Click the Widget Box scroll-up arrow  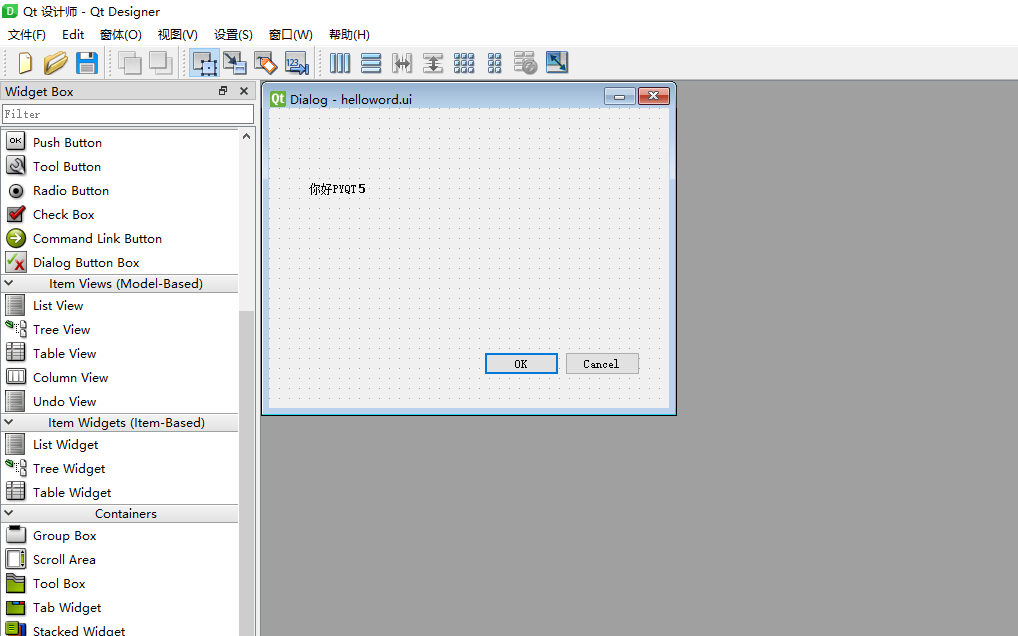(246, 136)
